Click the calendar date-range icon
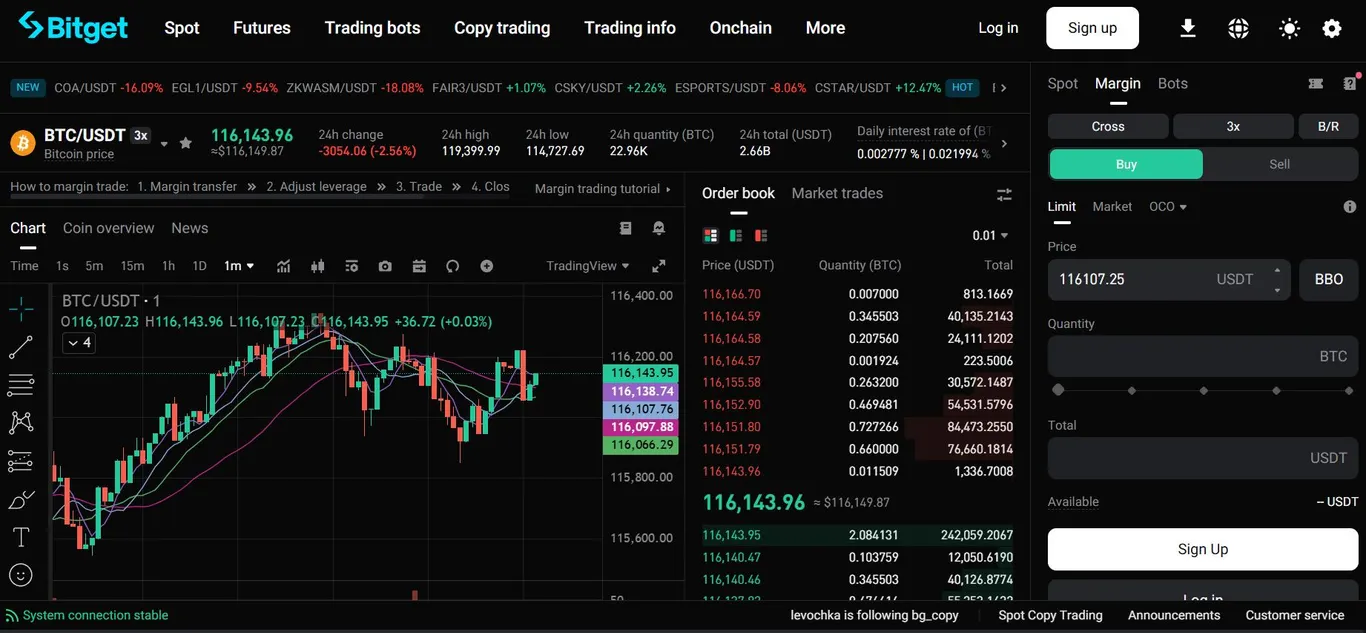1366x633 pixels. click(x=419, y=266)
